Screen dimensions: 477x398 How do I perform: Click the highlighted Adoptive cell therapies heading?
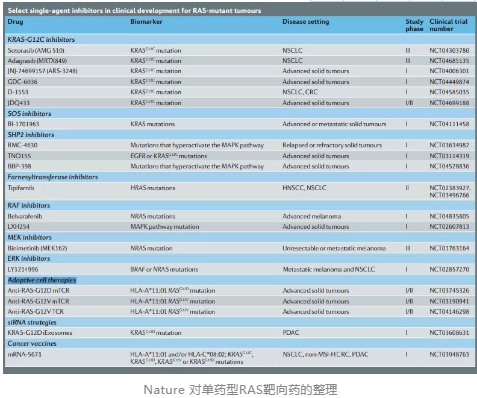42,280
